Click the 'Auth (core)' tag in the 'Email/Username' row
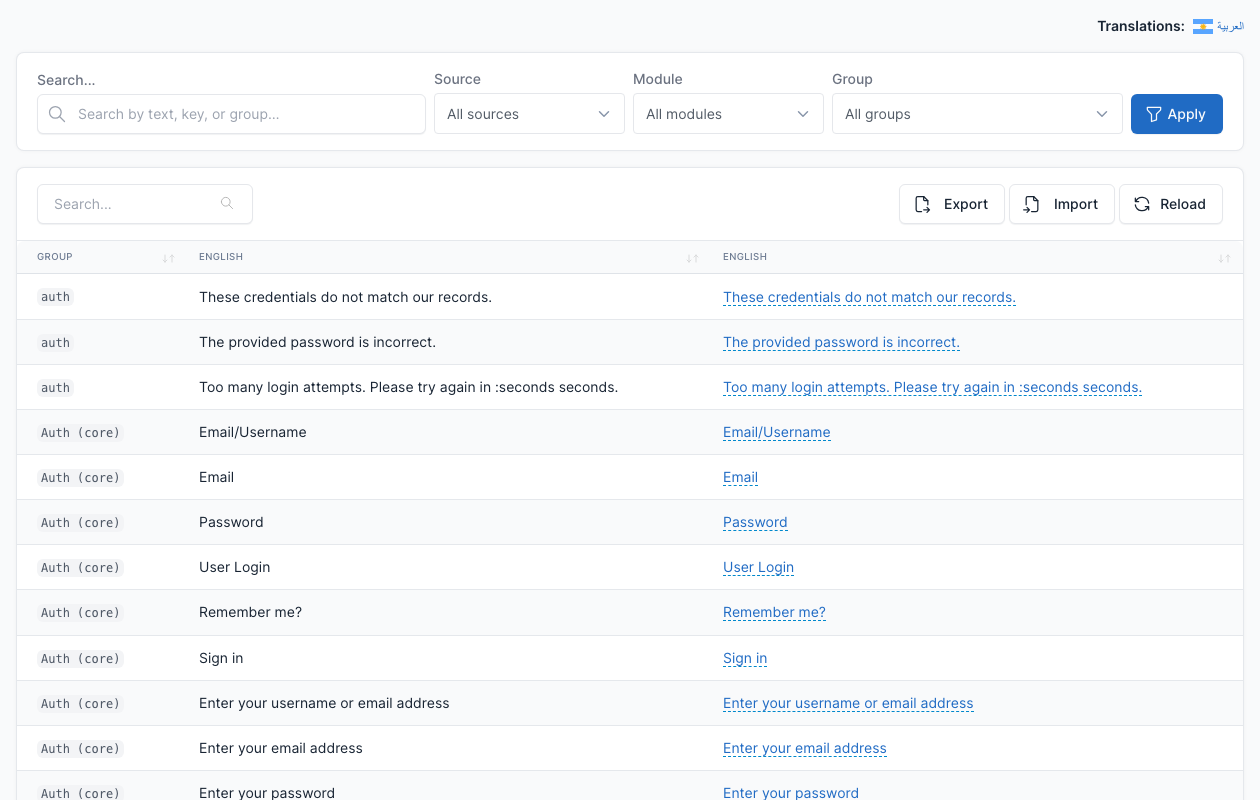Screen dimensions: 1260x800 [80, 433]
